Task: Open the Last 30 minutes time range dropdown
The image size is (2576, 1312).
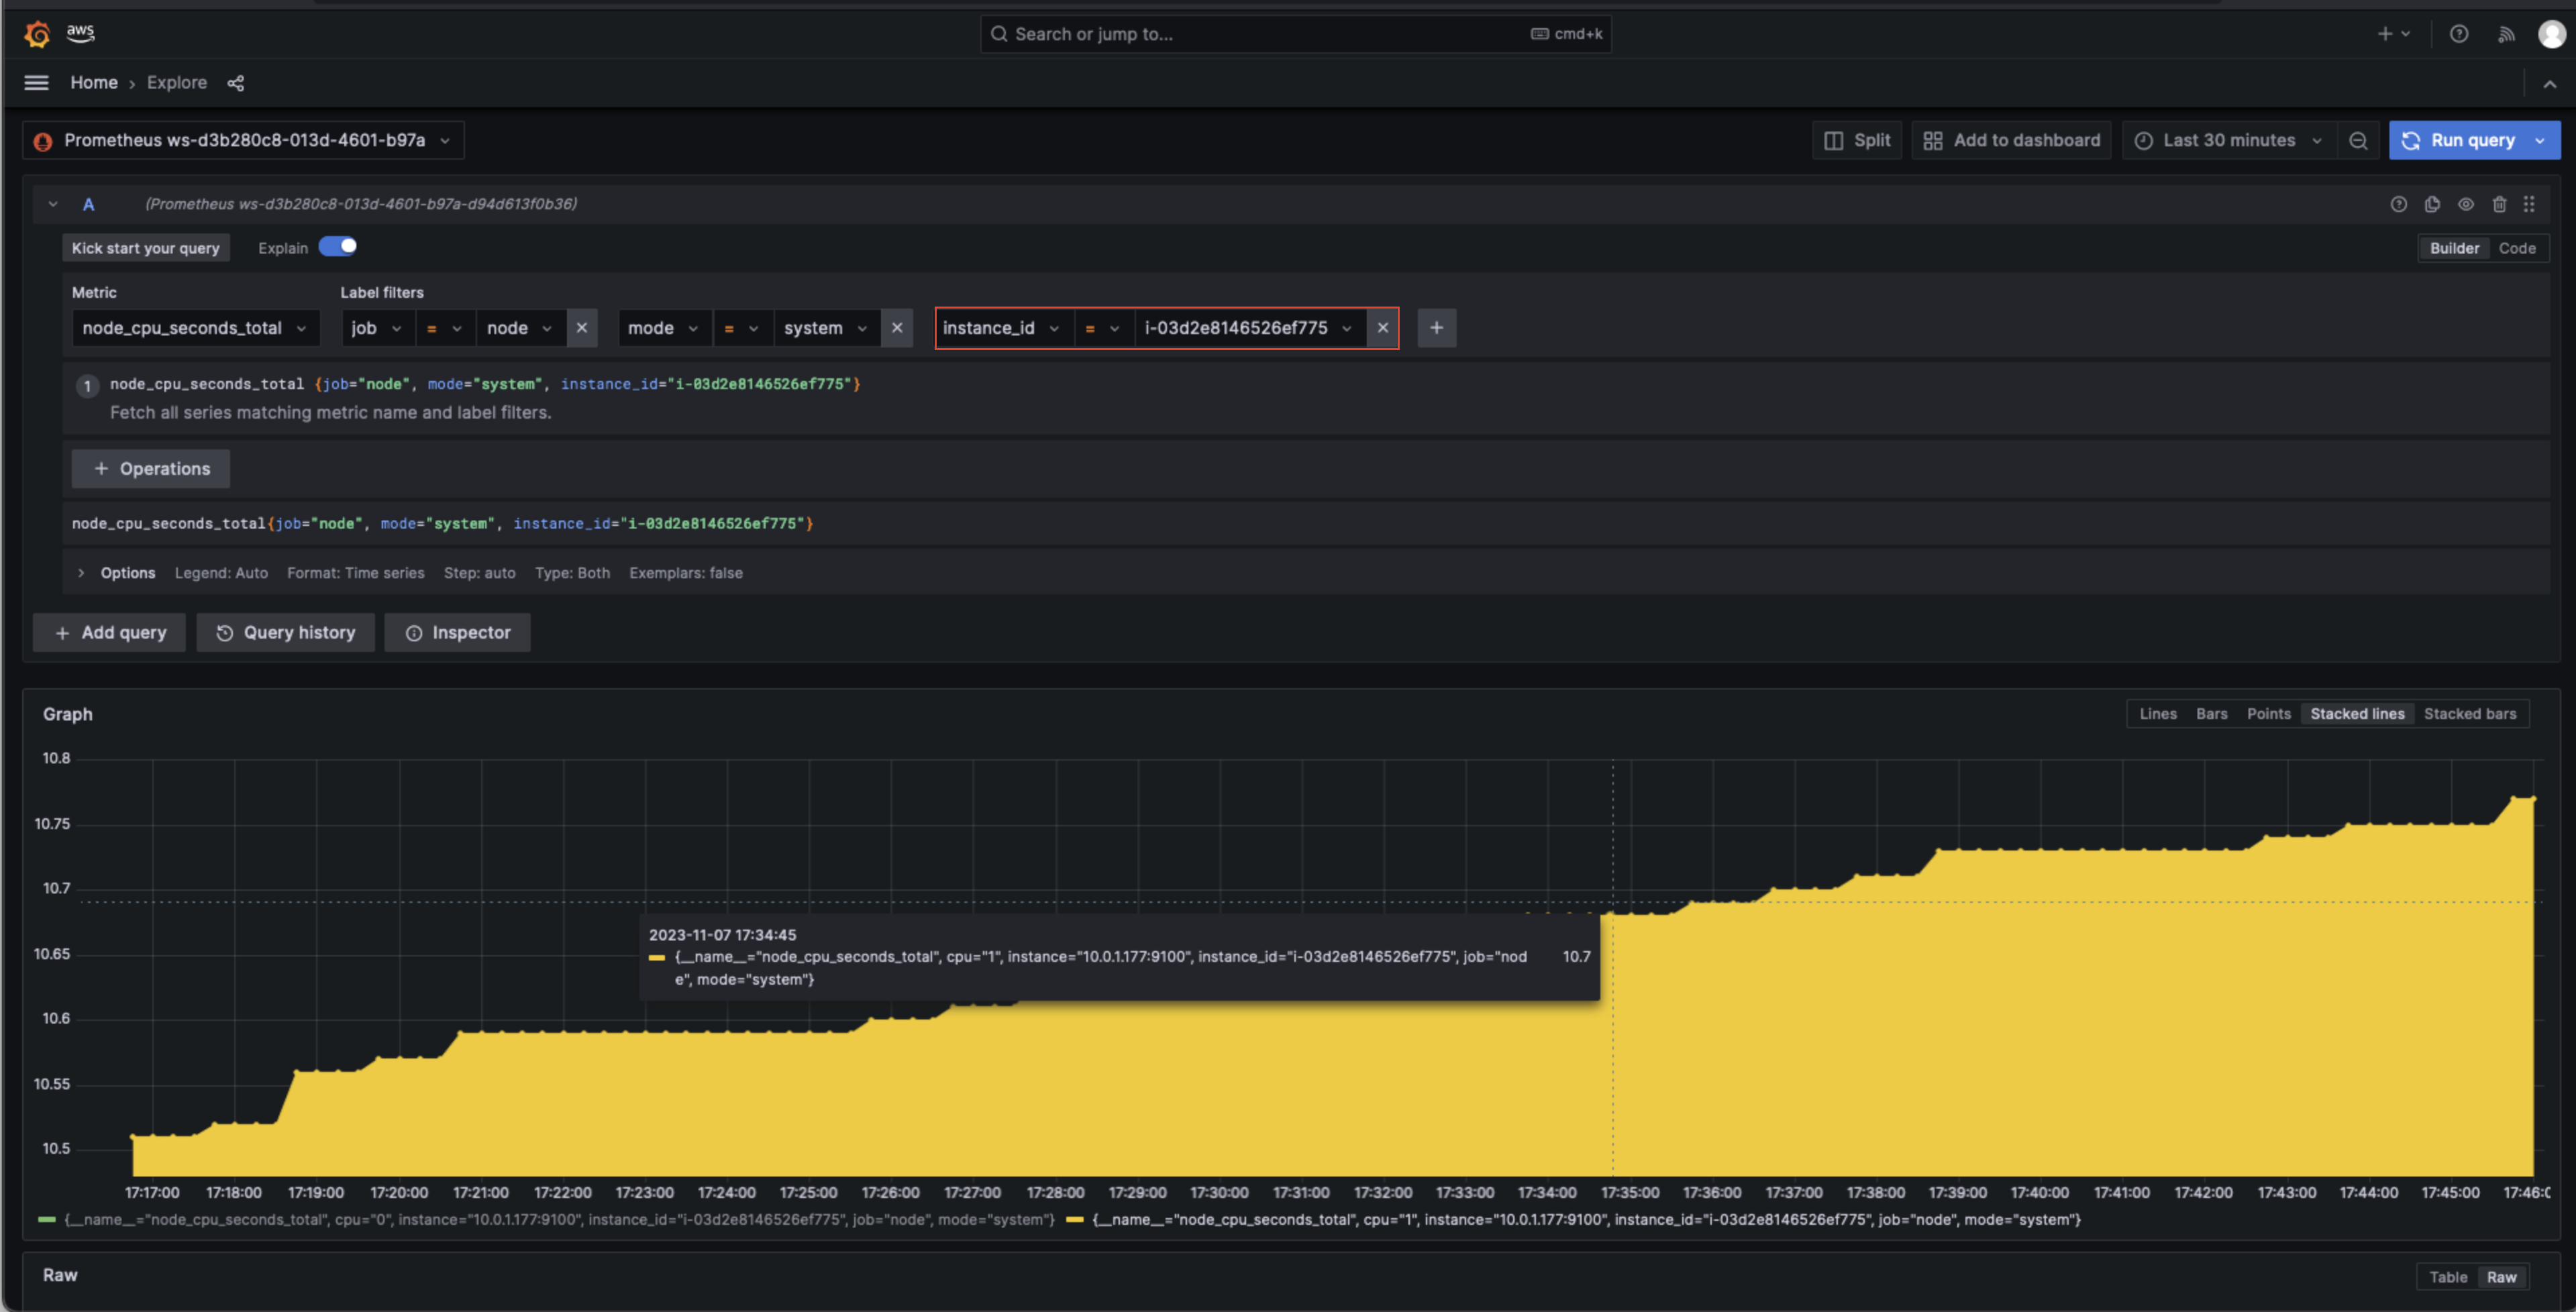Action: pos(2228,140)
